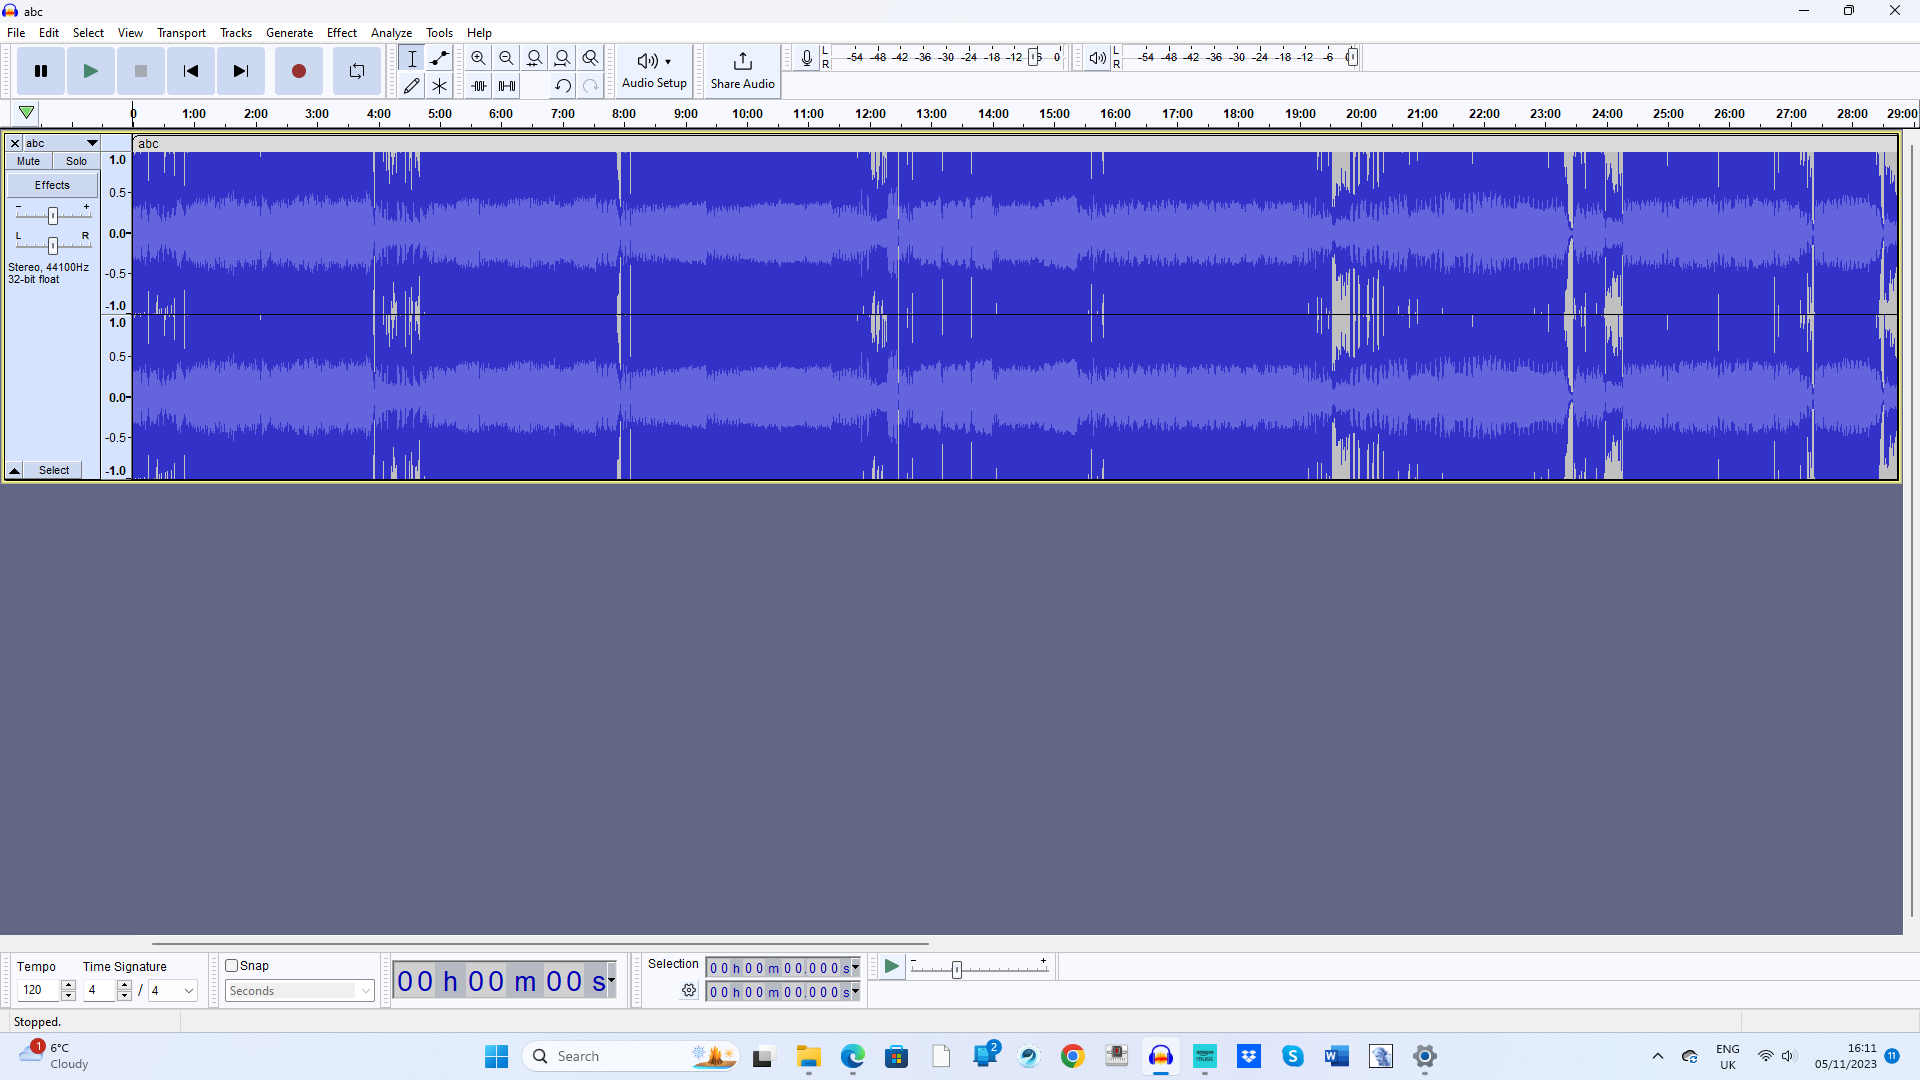This screenshot has width=1920, height=1080.
Task: Open the Effect menu
Action: pos(341,33)
